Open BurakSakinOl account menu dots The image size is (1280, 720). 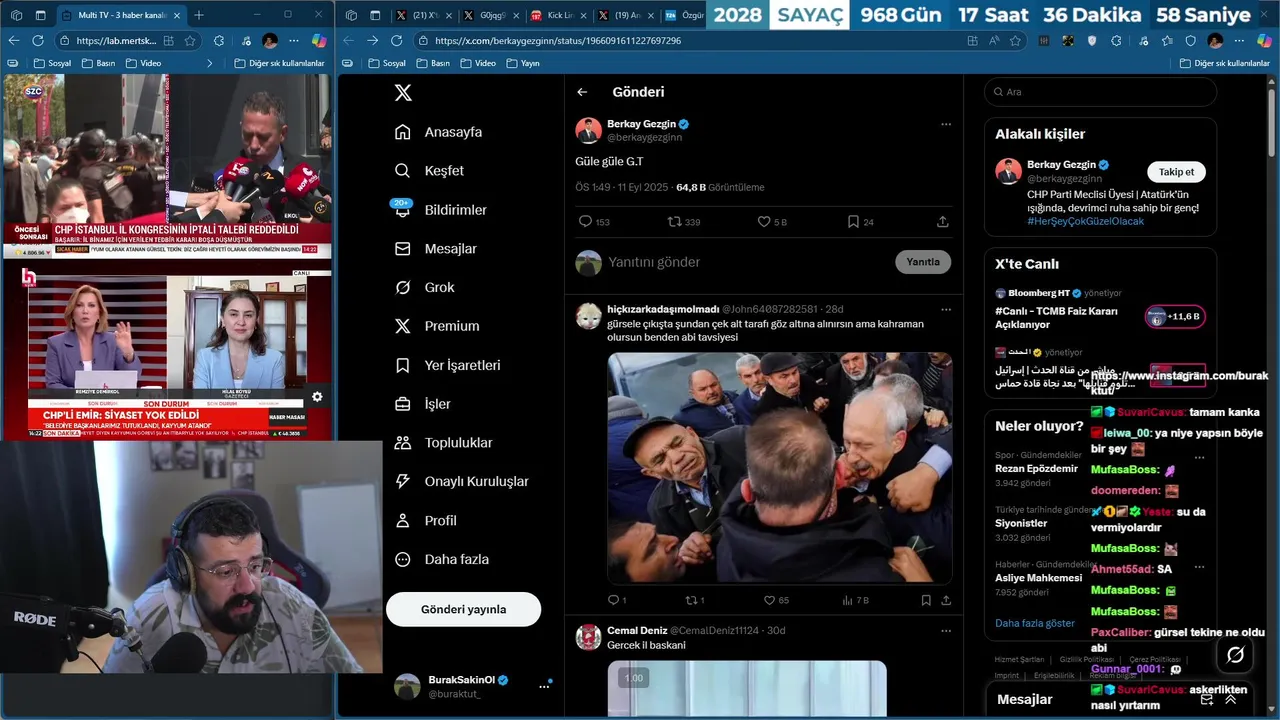[544, 686]
